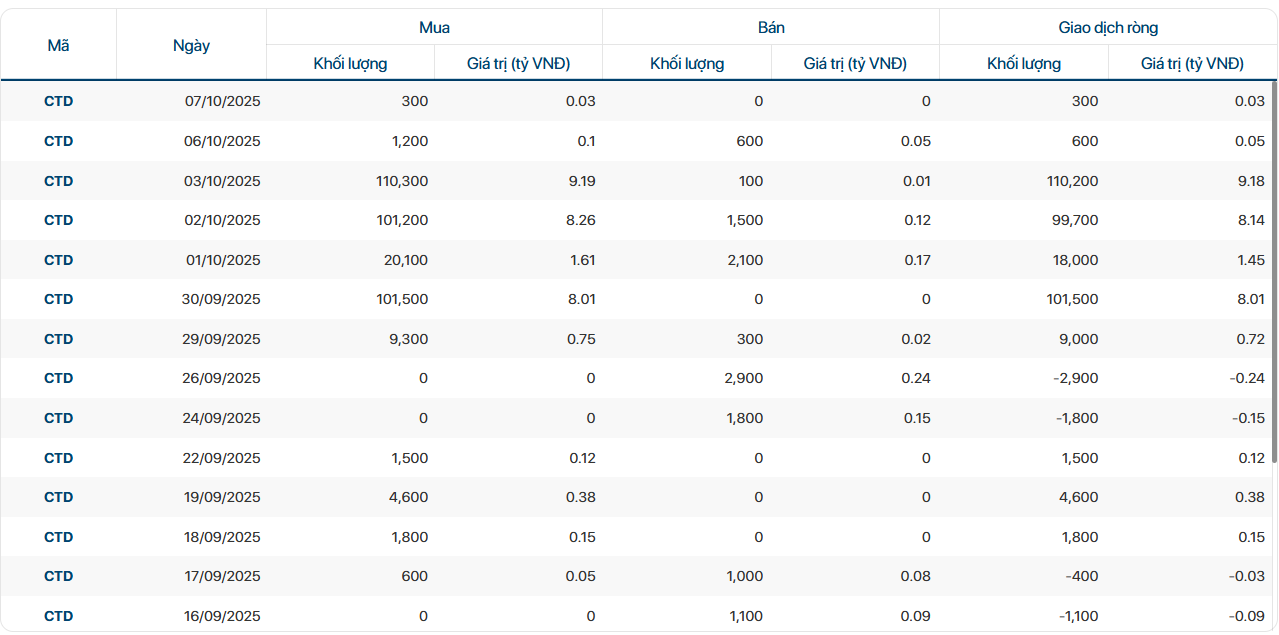
Task: Open the CTD ticker dated 06/10/2025
Action: (59, 141)
